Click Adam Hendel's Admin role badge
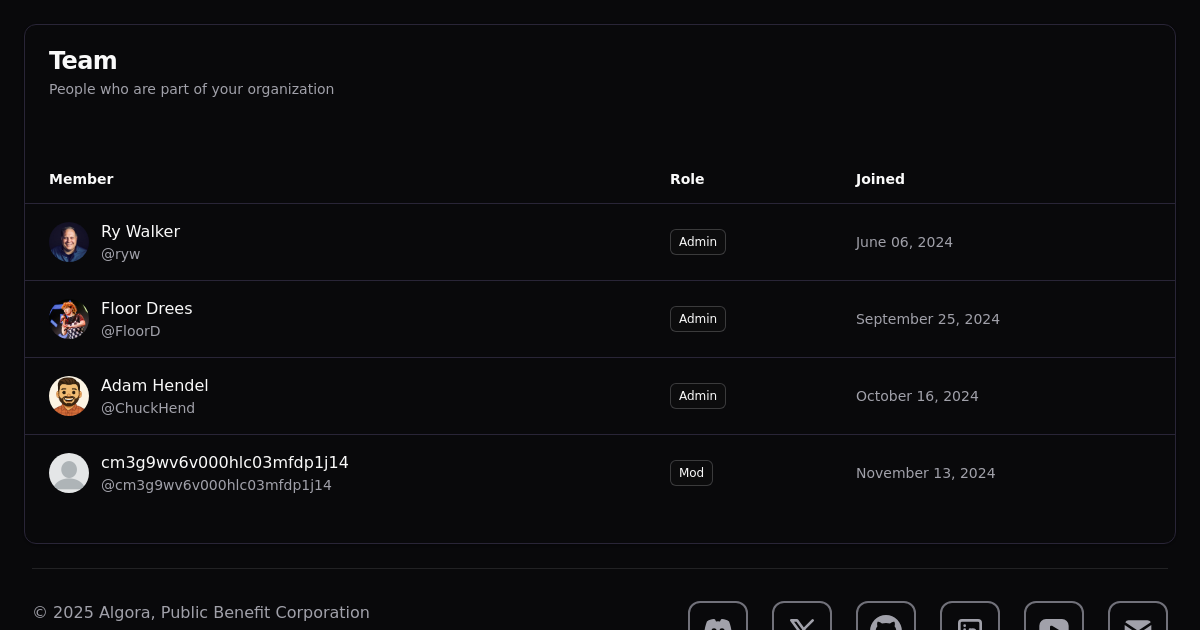Image resolution: width=1200 pixels, height=630 pixels. tap(698, 396)
